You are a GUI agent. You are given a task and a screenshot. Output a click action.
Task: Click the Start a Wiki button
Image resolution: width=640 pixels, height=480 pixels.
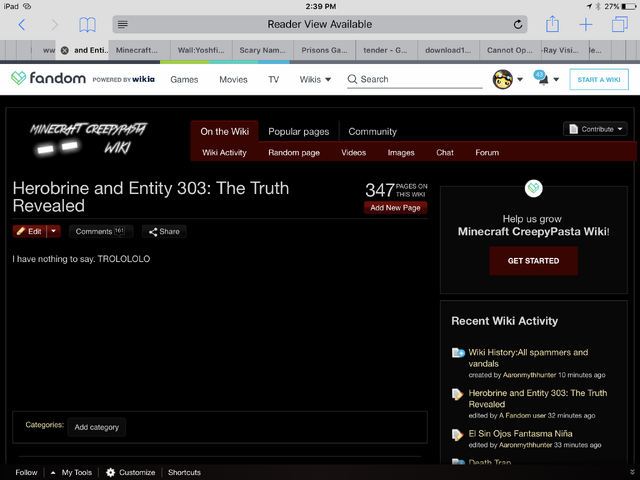tap(599, 80)
